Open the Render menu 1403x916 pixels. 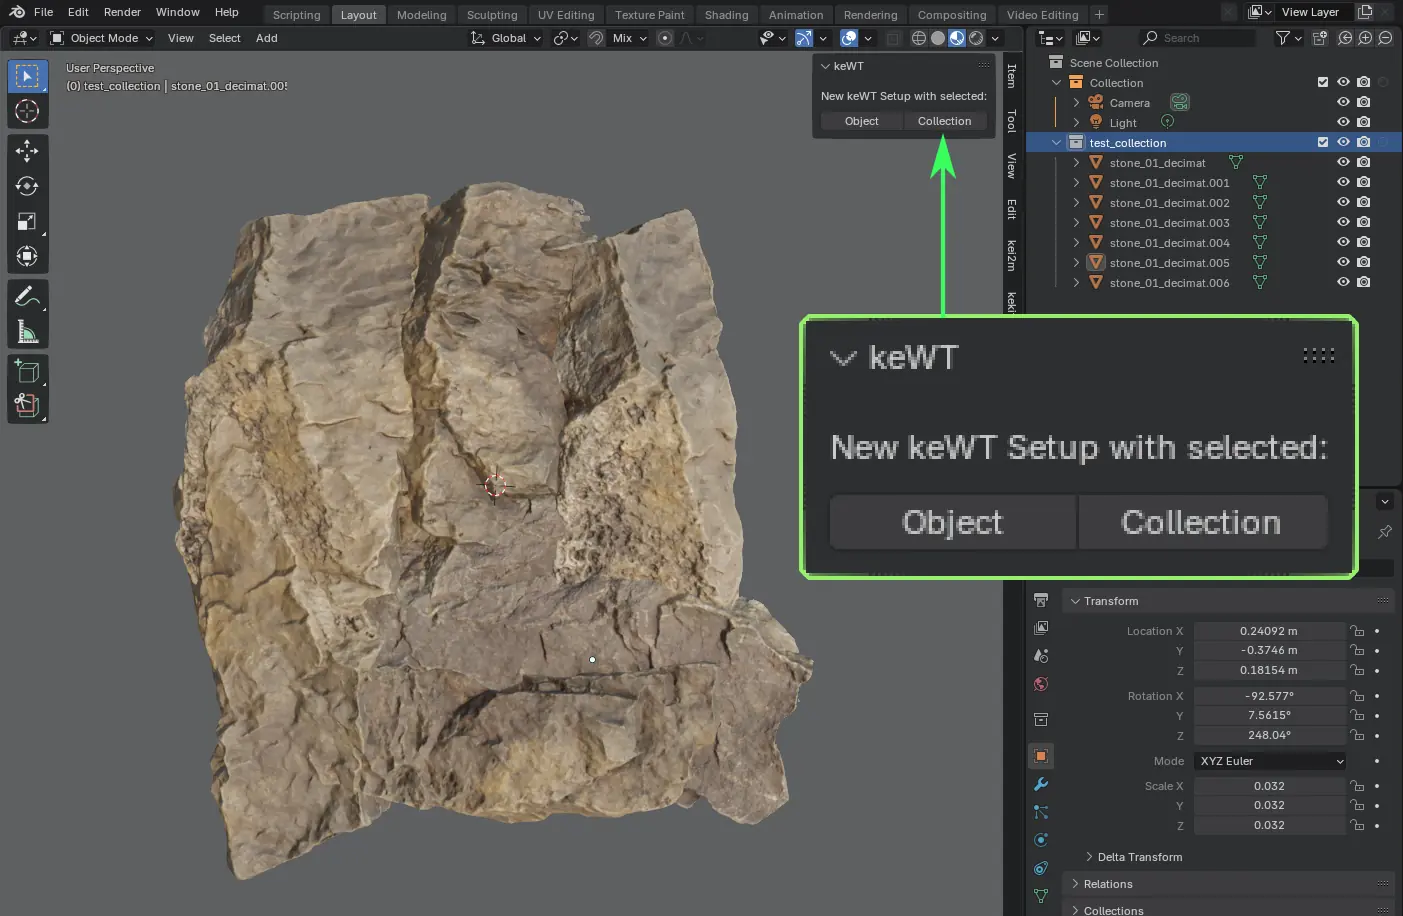coord(122,12)
